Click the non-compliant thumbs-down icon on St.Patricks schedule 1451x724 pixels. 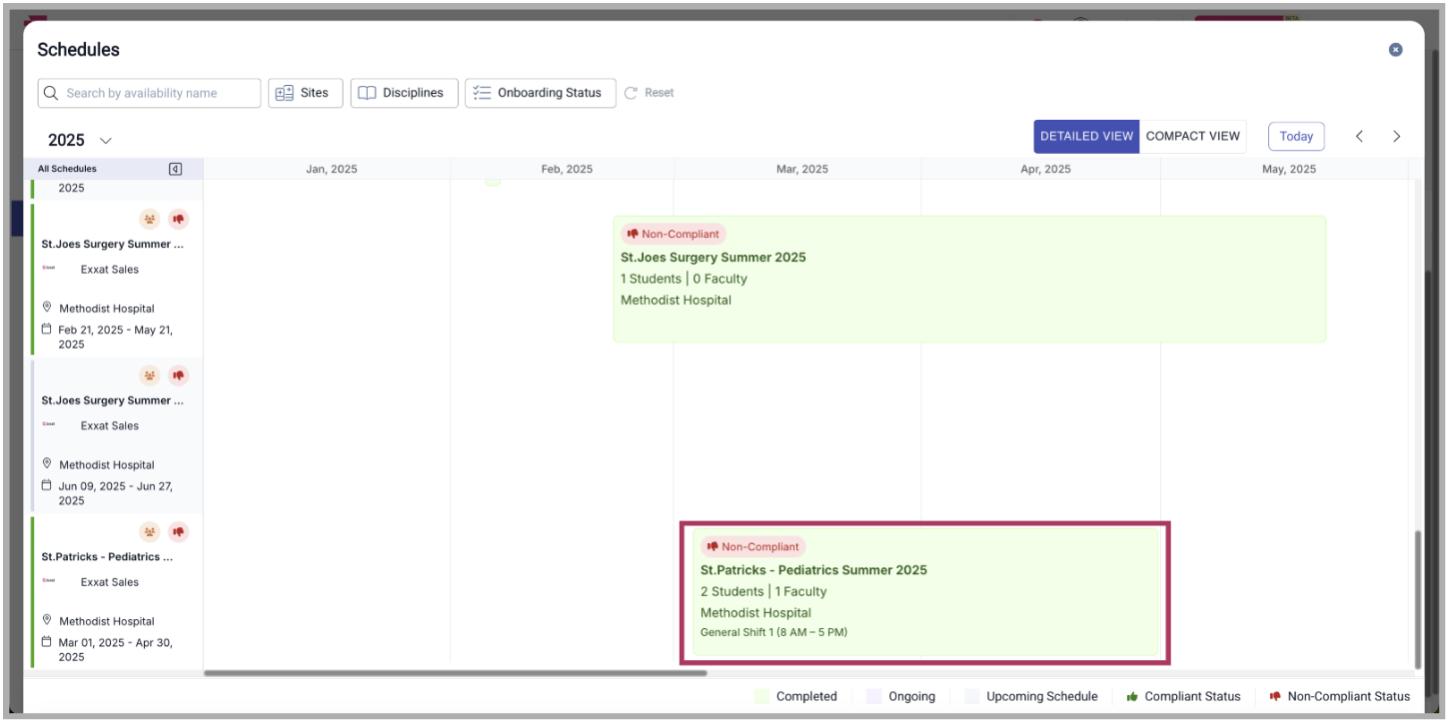pyautogui.click(x=178, y=532)
